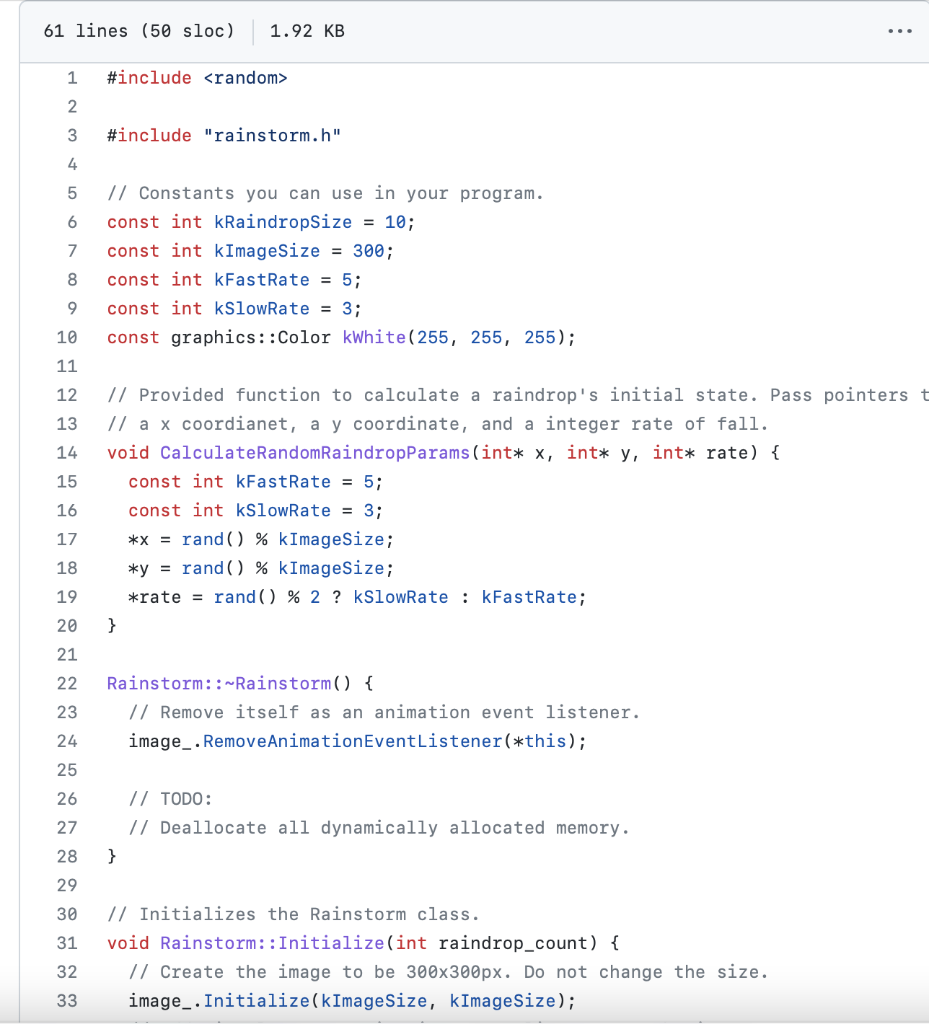Click line number 31
This screenshot has height=1024, width=929.
pyautogui.click(x=67, y=943)
